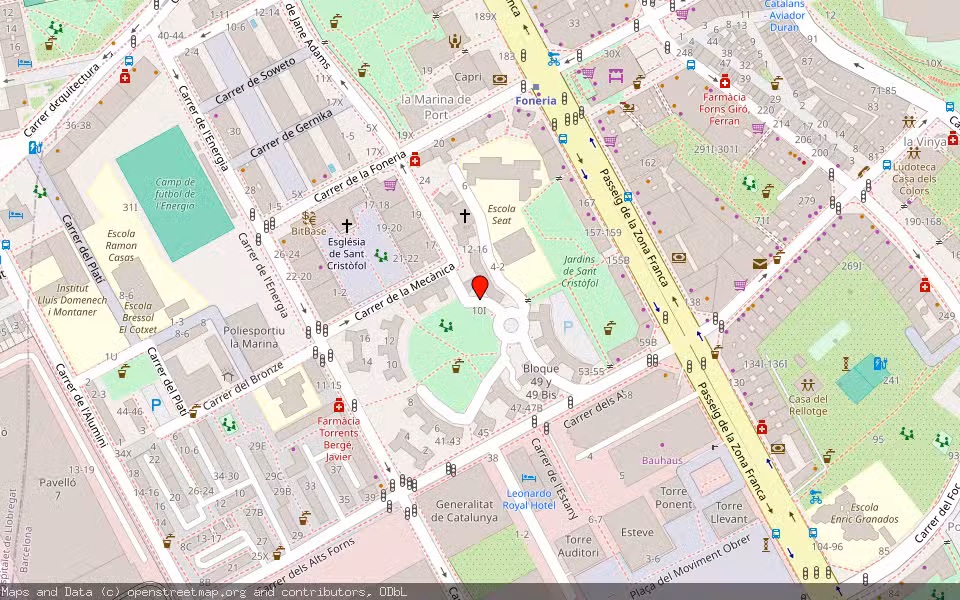This screenshot has height=600, width=960.
Task: Click the pharmacy icon left of number 20 on Carrer de la Foneria
Action: pyautogui.click(x=415, y=159)
